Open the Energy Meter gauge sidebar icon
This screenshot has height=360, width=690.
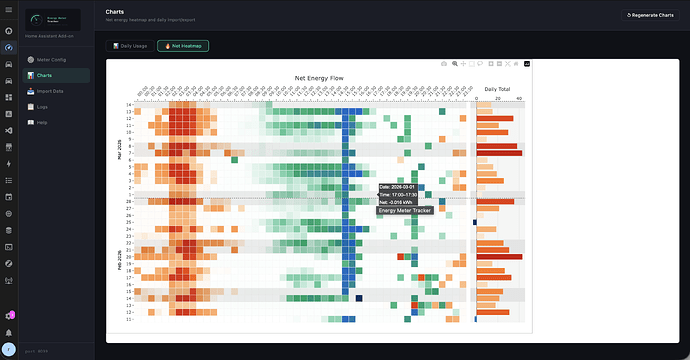[8, 48]
